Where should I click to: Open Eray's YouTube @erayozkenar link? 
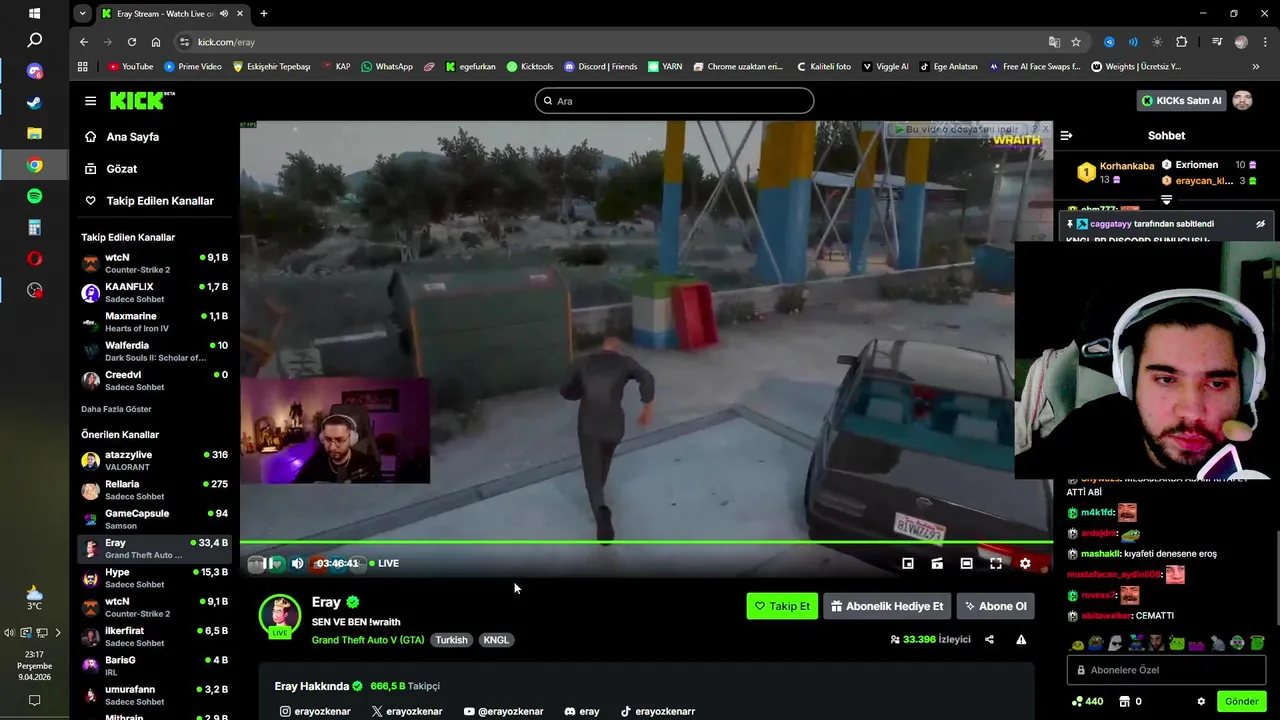(x=503, y=712)
